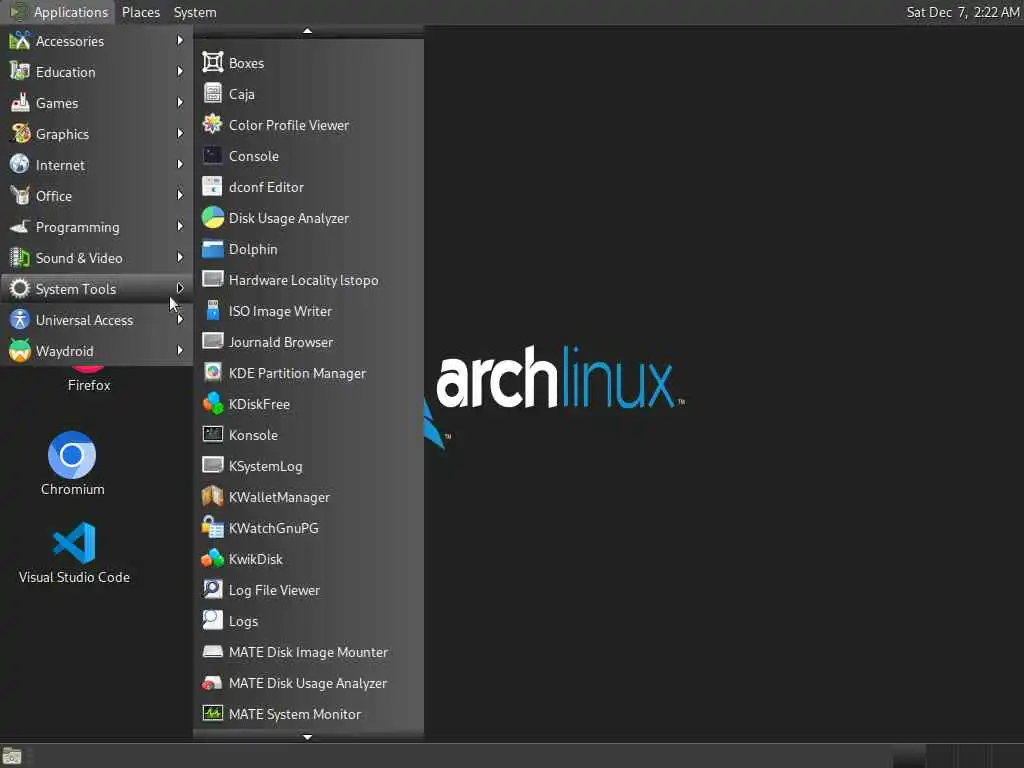Click the scroll-up arrow of submenu

pos(308,31)
